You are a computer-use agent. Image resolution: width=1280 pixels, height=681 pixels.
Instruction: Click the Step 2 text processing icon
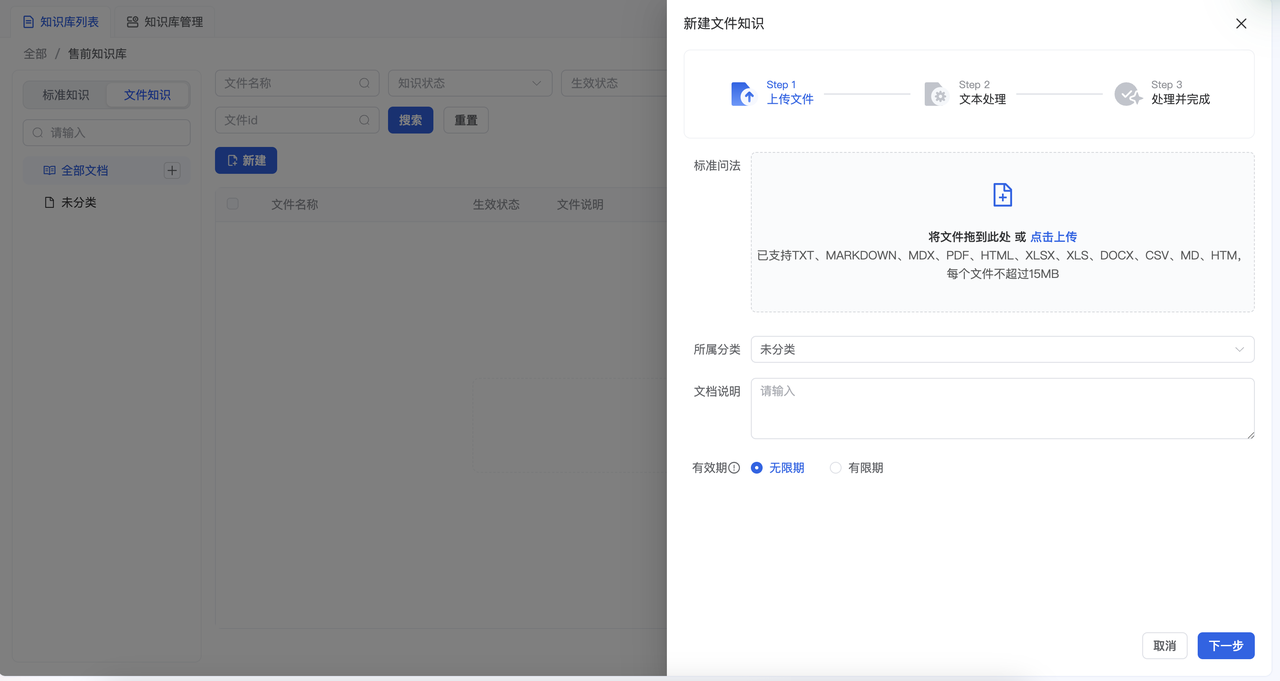coord(936,94)
